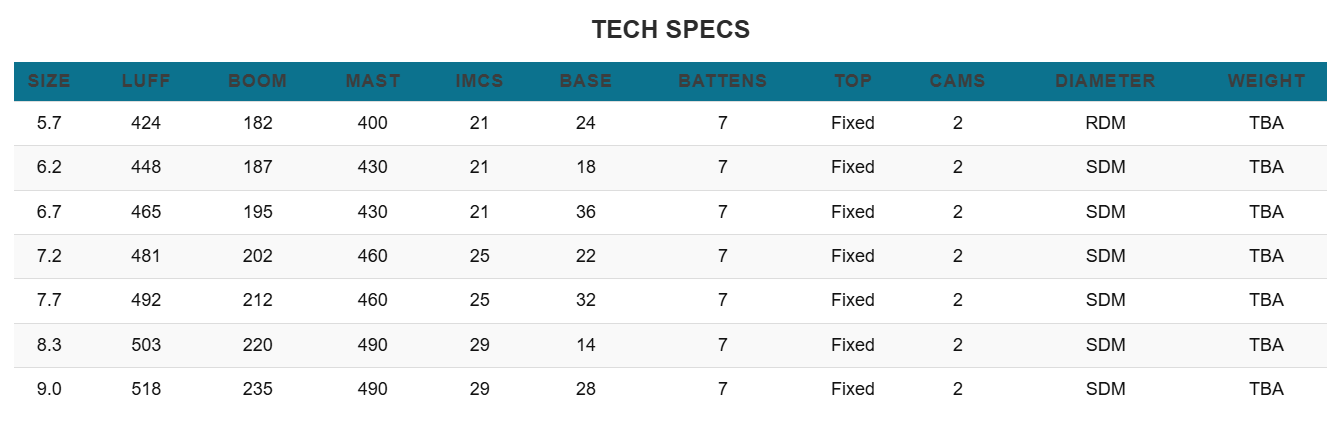Click the BATTENS column header

pyautogui.click(x=722, y=81)
